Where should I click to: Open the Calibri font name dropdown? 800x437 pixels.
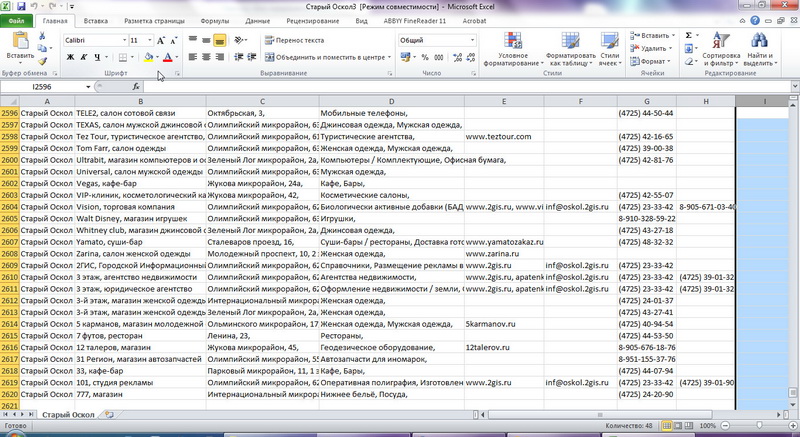pos(124,40)
